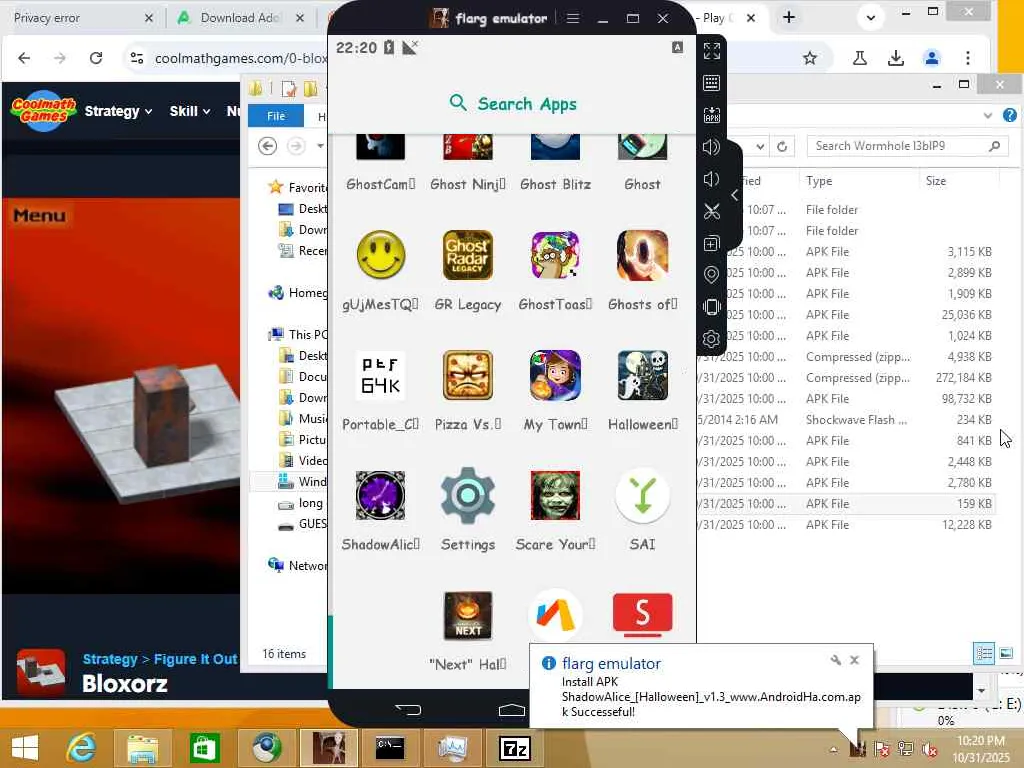
Task: Open a new Chrome tab
Action: coord(789,18)
